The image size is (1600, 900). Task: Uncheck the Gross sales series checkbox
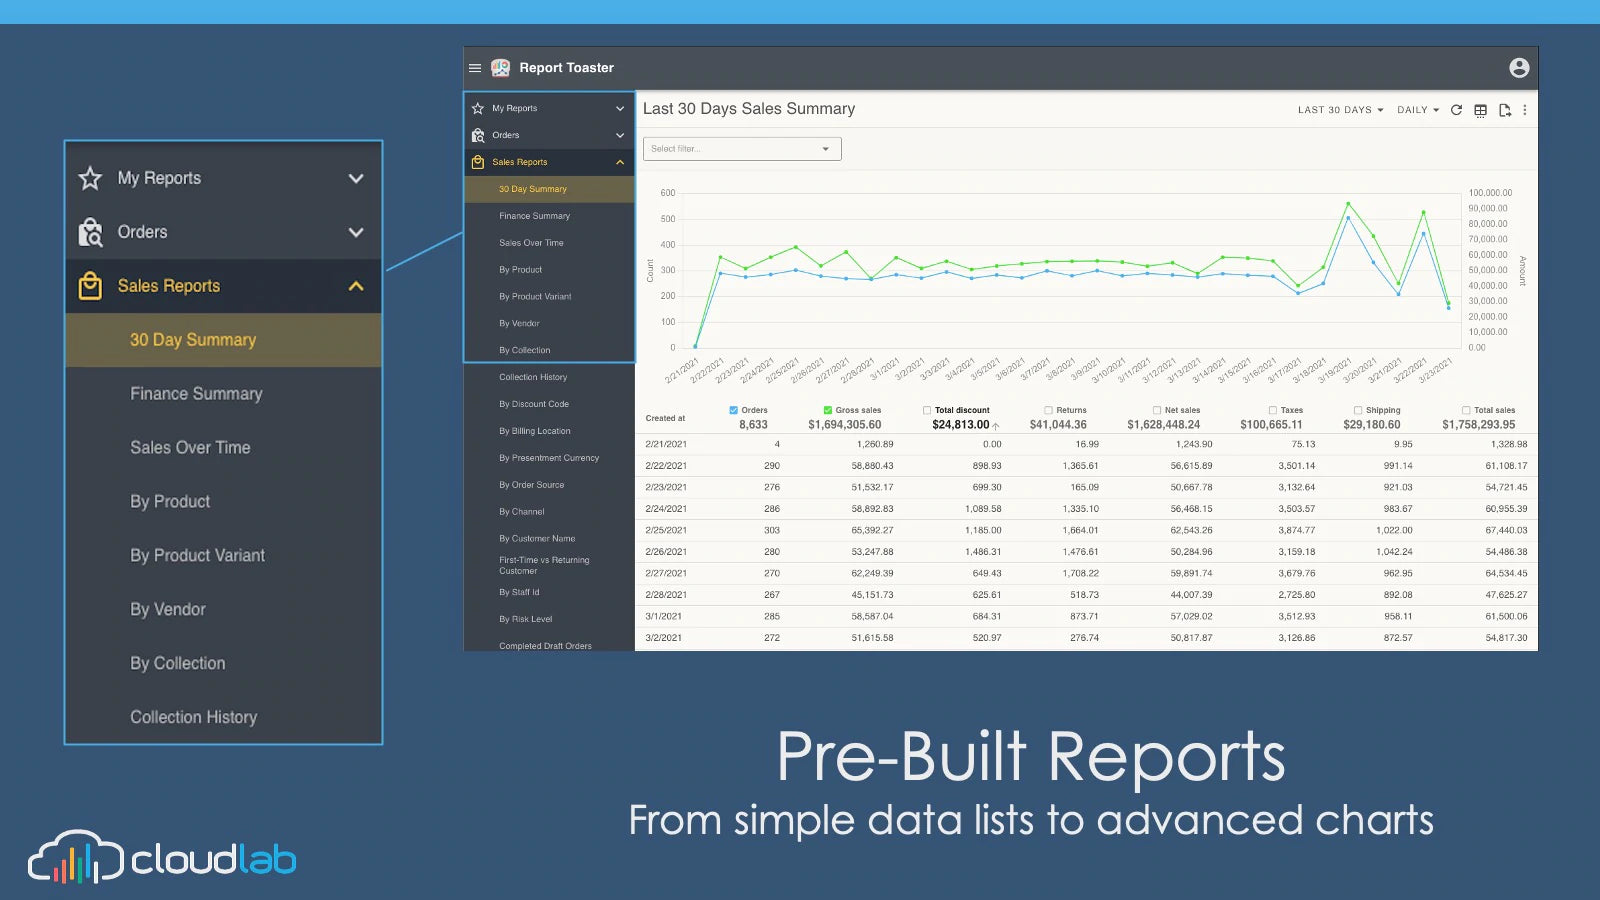coord(828,410)
